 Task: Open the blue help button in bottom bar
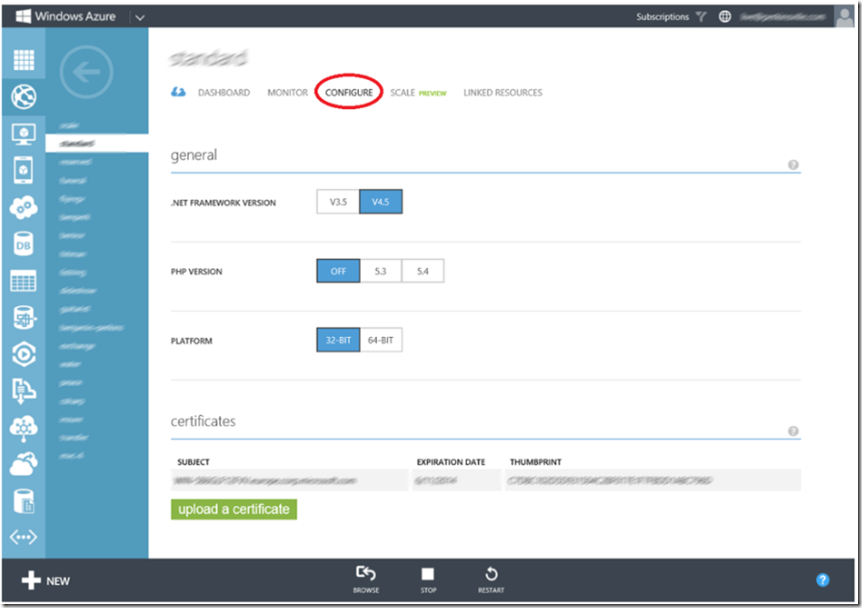coord(822,580)
